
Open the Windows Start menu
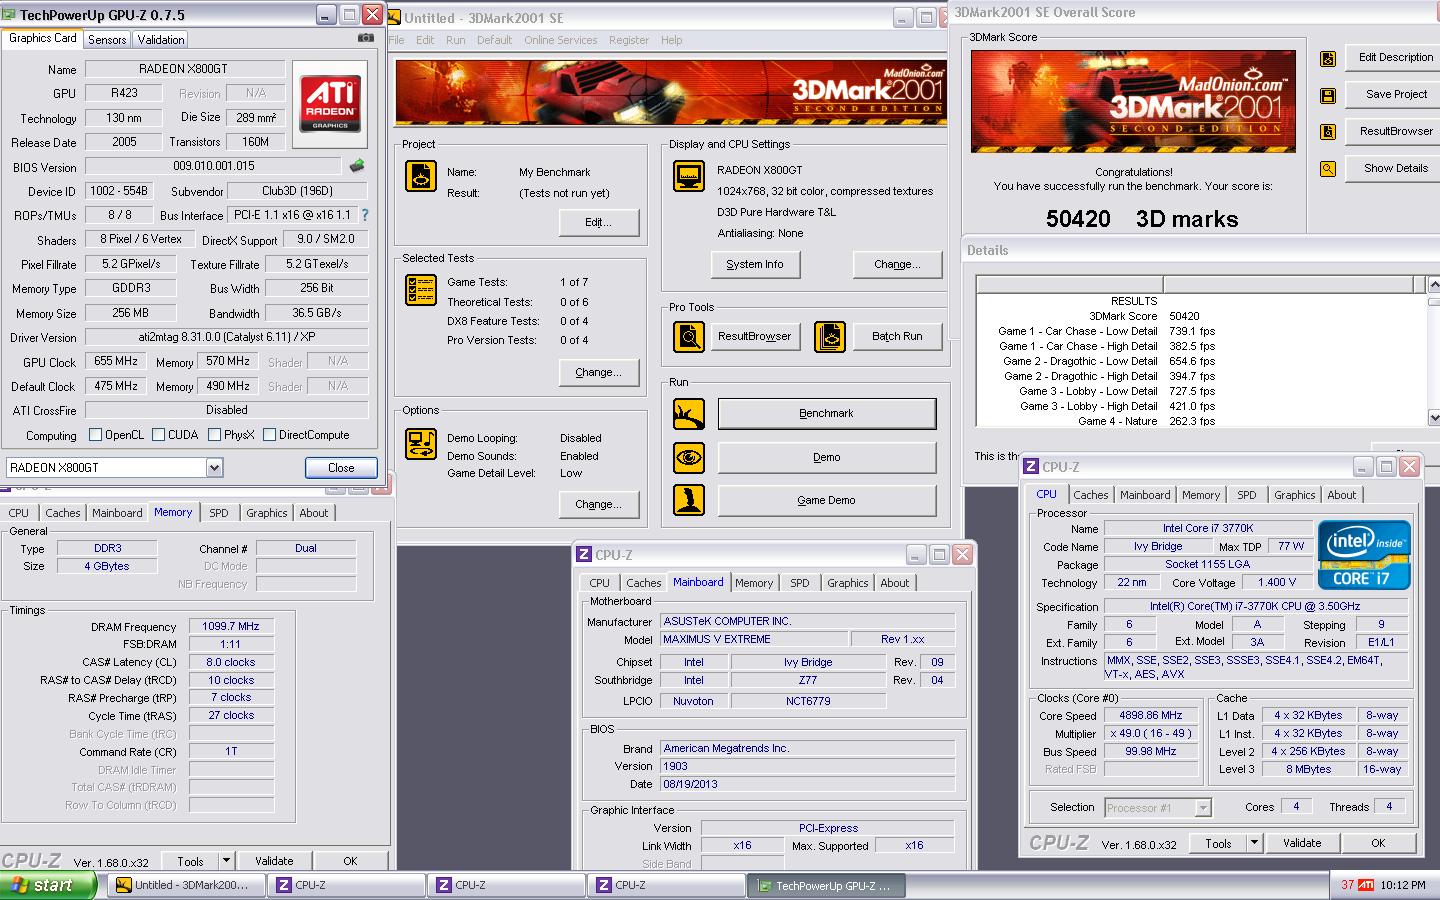point(48,885)
